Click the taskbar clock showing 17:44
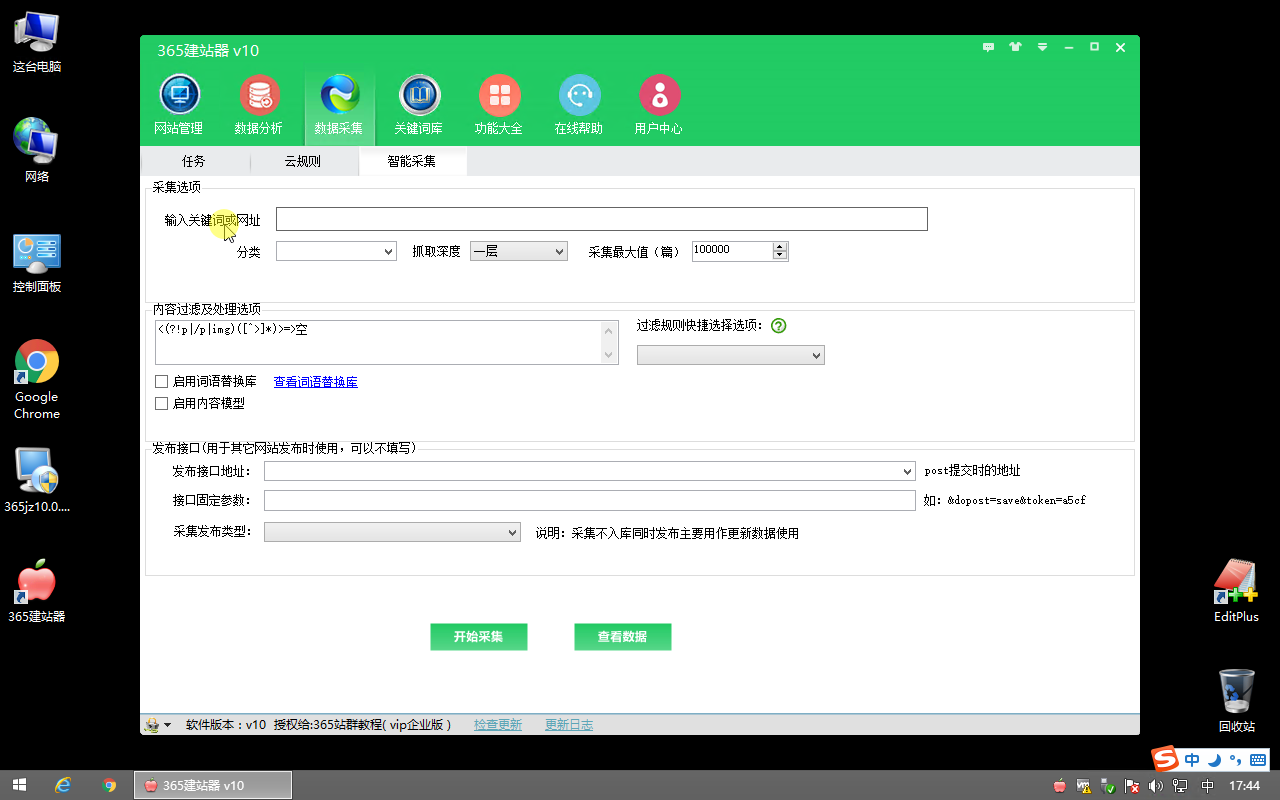 click(x=1244, y=786)
